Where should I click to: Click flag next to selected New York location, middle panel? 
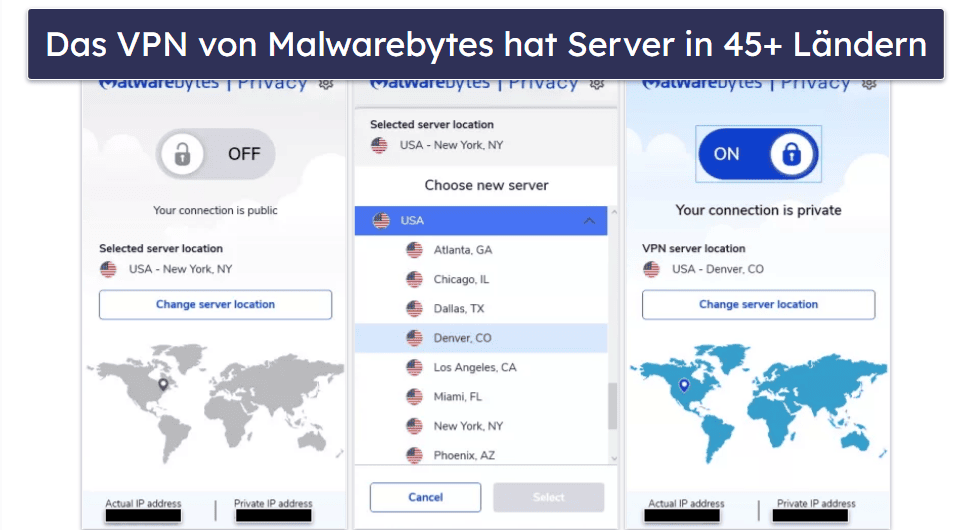coord(379,145)
